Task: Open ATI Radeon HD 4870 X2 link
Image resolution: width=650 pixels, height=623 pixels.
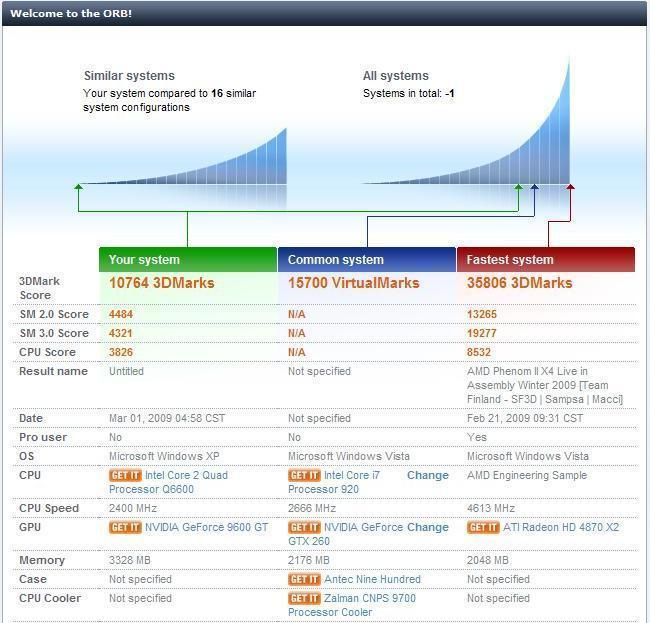Action: click(x=561, y=527)
